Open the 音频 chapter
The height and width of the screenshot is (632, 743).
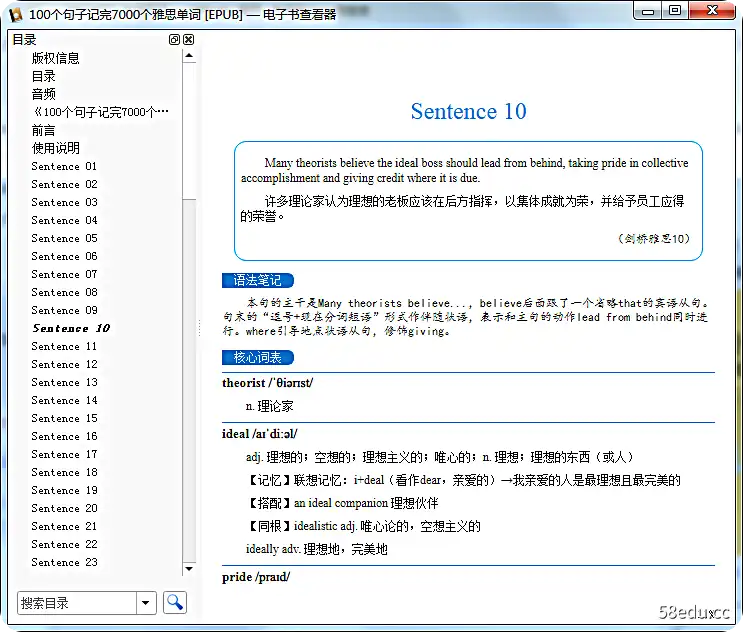pyautogui.click(x=44, y=94)
